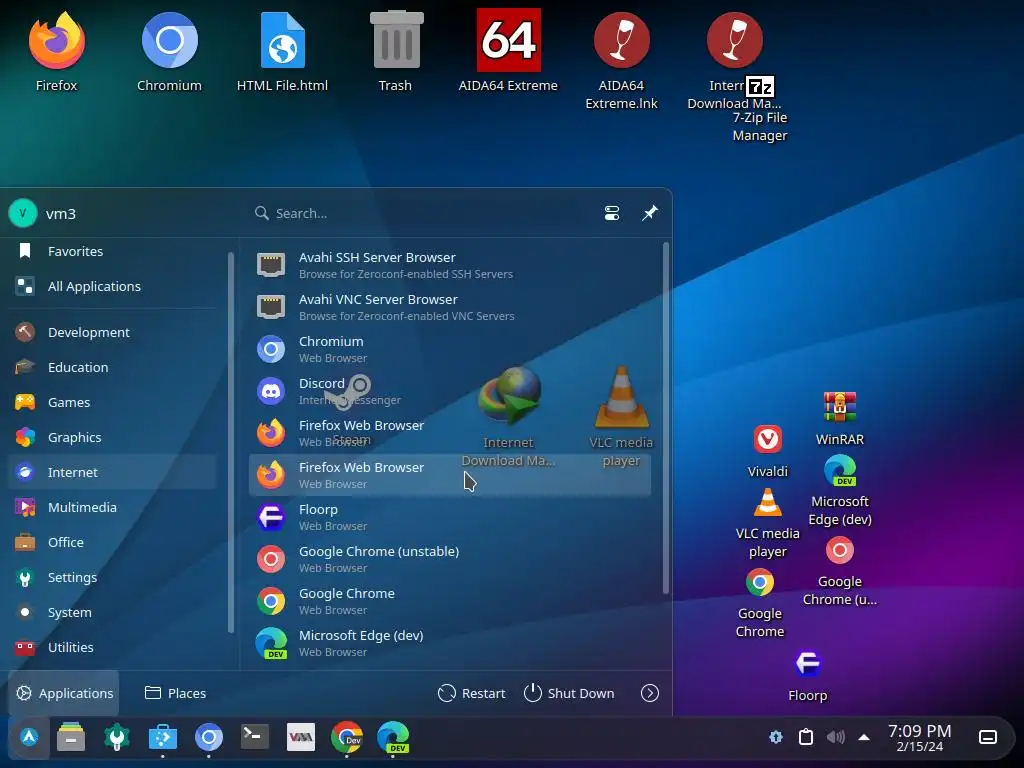Launch Microsoft Edge (dev) list entry
1024x768 pixels.
pyautogui.click(x=450, y=643)
